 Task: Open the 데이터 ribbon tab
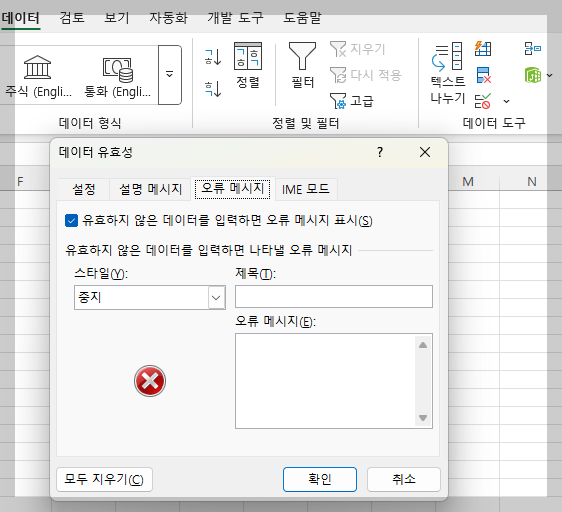pyautogui.click(x=21, y=18)
